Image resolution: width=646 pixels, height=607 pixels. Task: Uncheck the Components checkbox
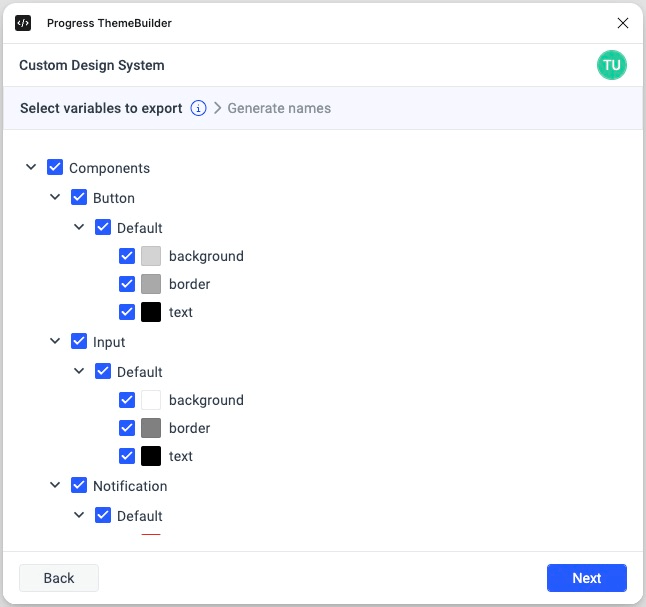55,168
